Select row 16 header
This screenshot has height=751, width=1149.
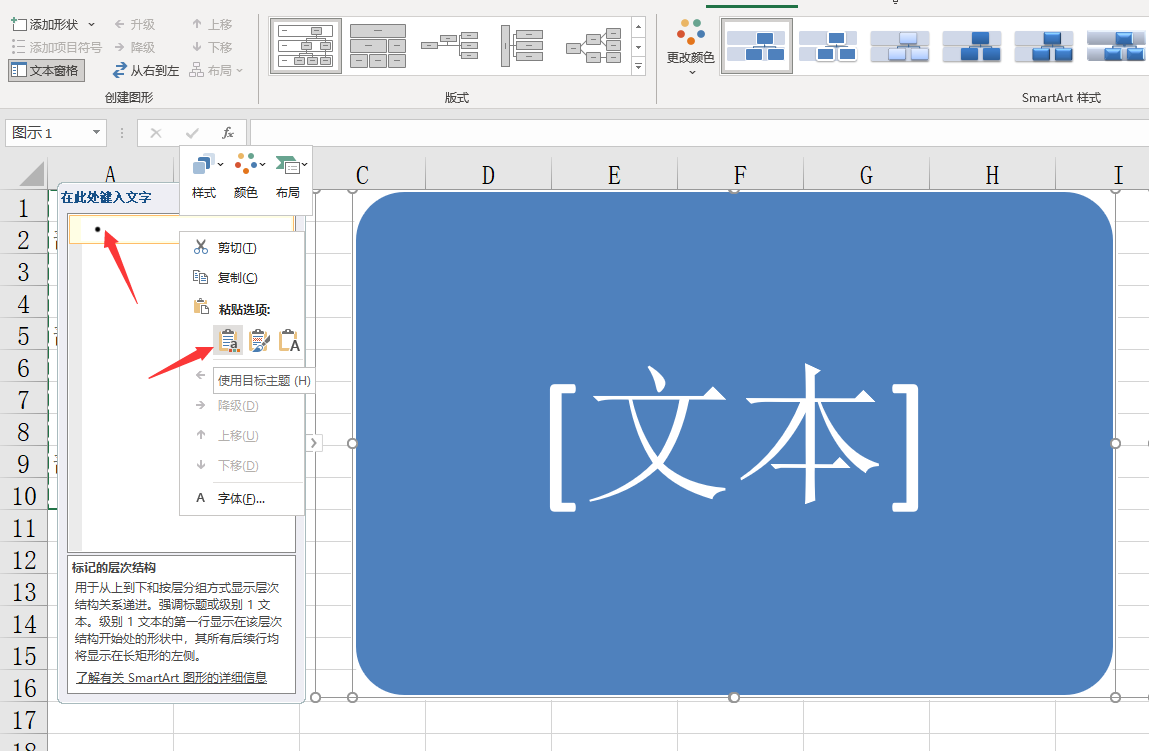[x=24, y=688]
